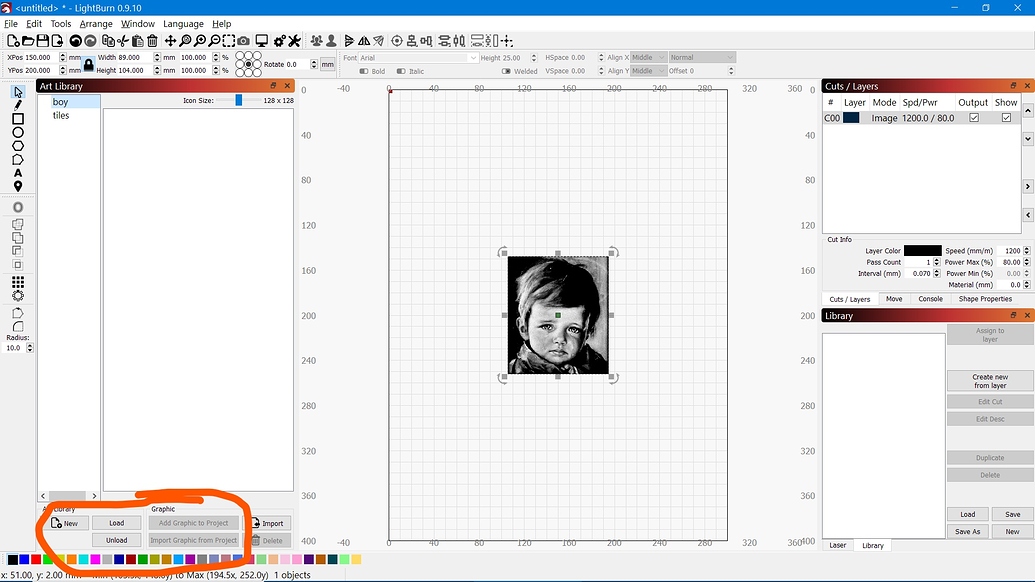The height and width of the screenshot is (582, 1035).
Task: Click the New file toolbar icon
Action: (13, 41)
